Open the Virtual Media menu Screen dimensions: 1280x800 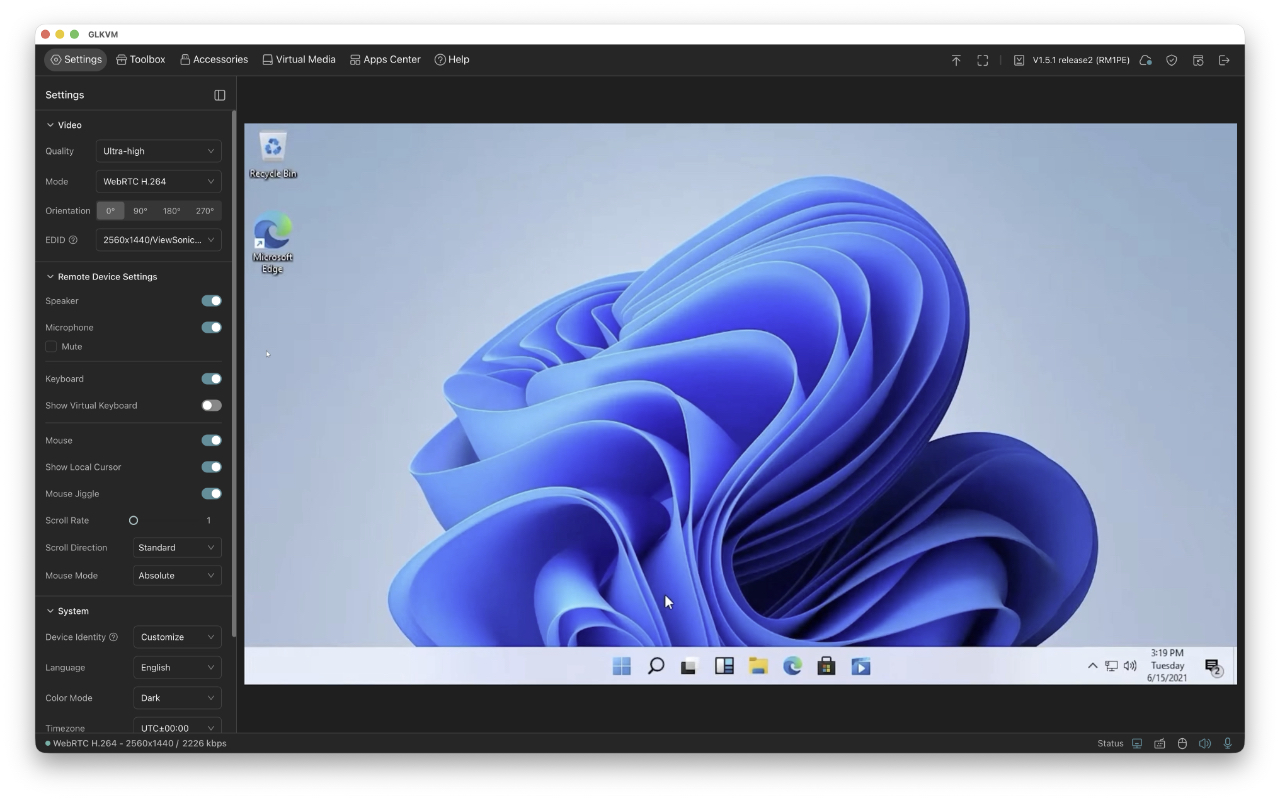coord(299,60)
